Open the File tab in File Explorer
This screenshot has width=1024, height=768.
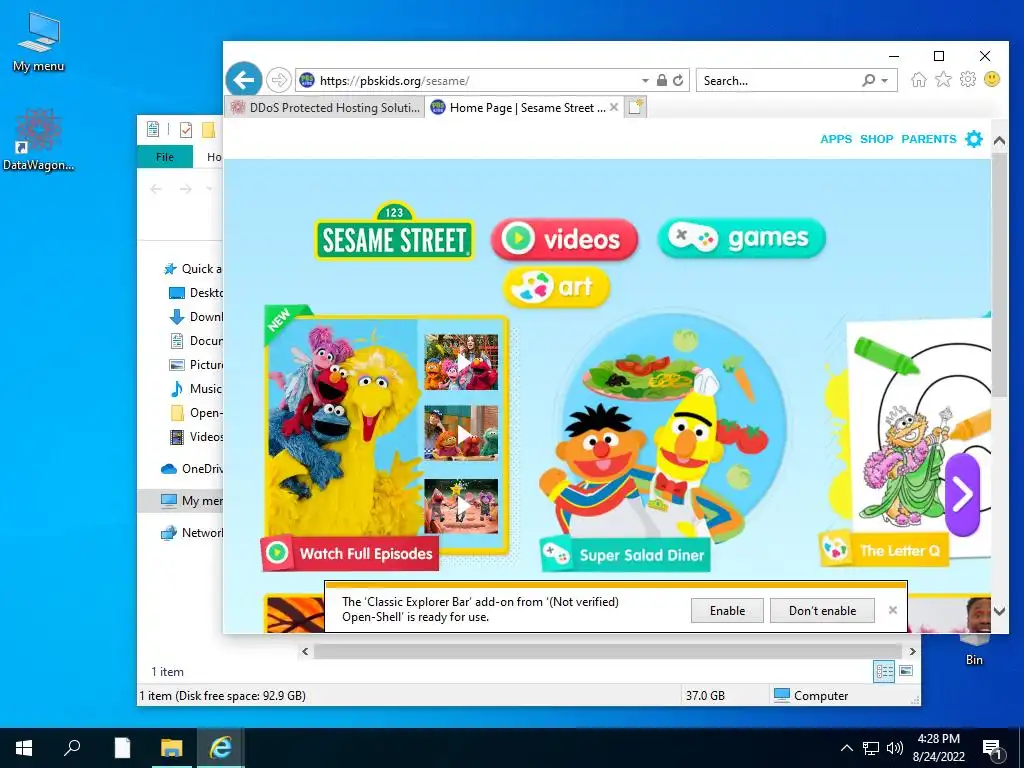[x=165, y=157]
